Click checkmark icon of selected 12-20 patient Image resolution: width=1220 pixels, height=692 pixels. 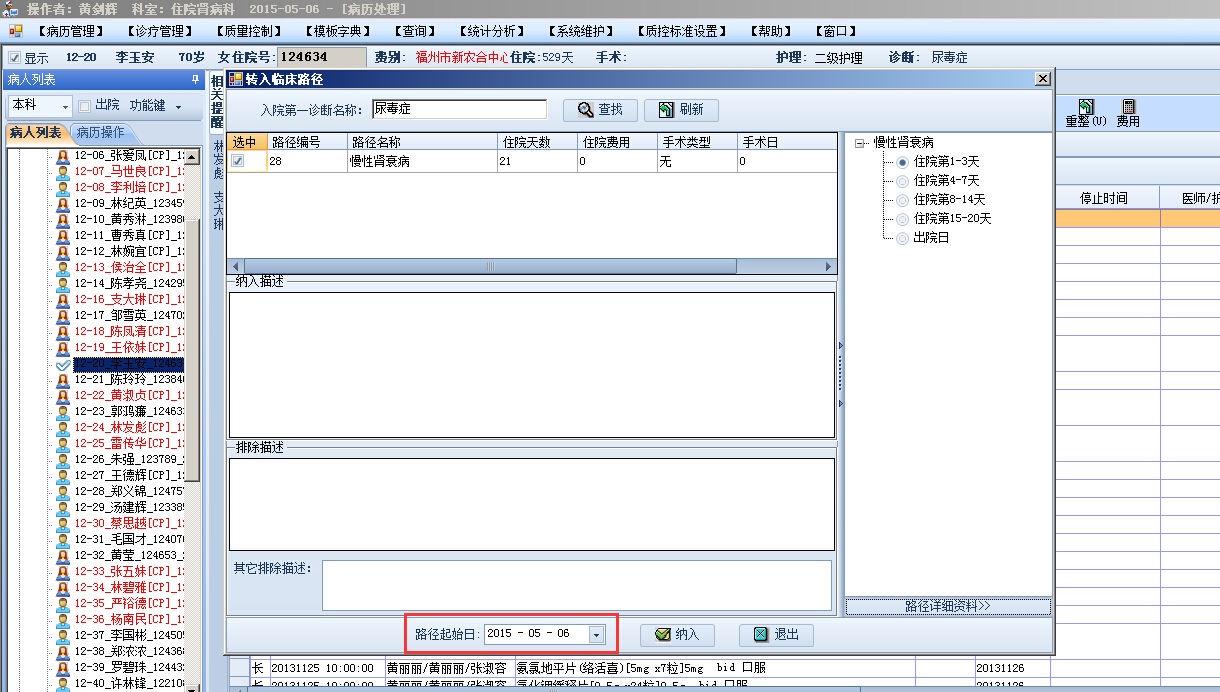(x=63, y=364)
